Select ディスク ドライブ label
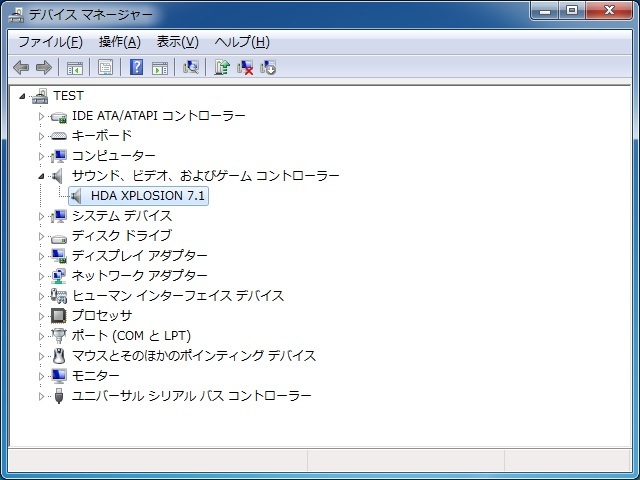The width and height of the screenshot is (640, 480). pos(122,236)
